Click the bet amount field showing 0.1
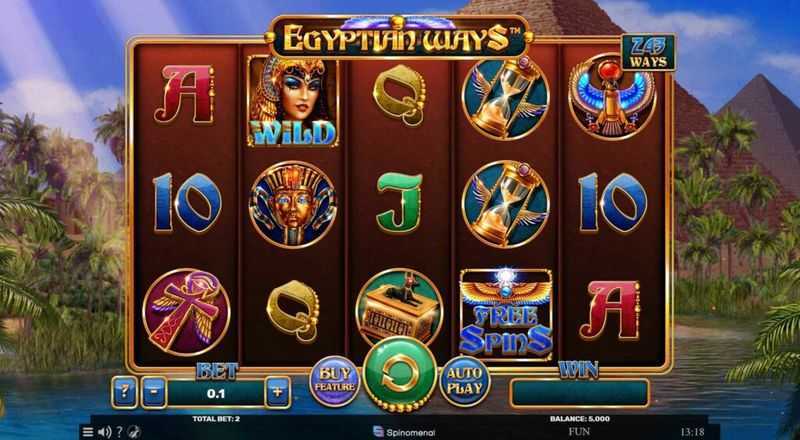This screenshot has width=800, height=440. pyautogui.click(x=216, y=394)
